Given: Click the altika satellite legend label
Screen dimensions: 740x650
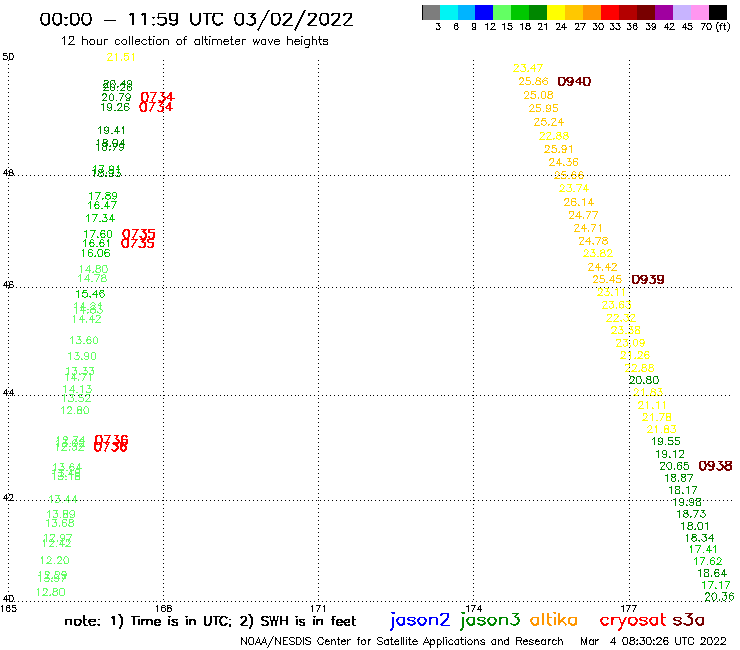Looking at the screenshot, I should (554, 619).
